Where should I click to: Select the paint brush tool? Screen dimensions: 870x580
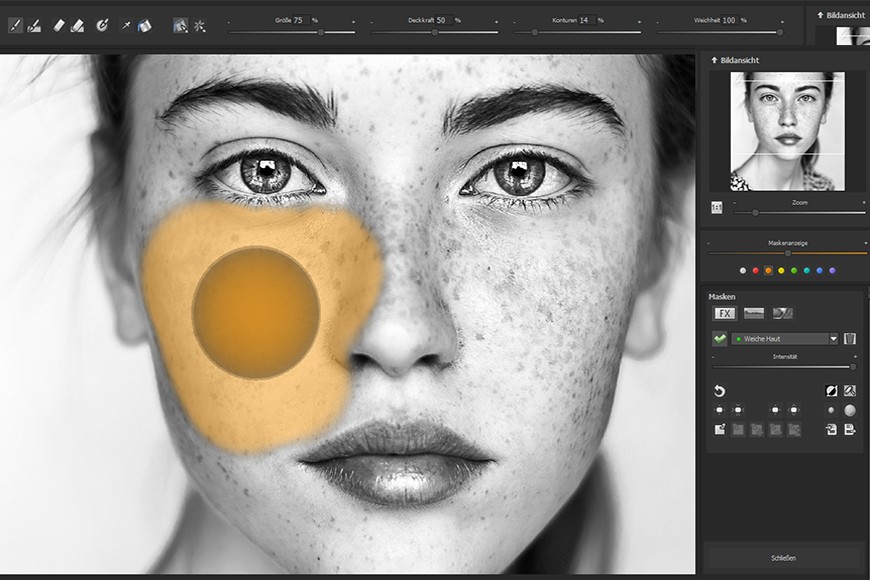point(16,25)
